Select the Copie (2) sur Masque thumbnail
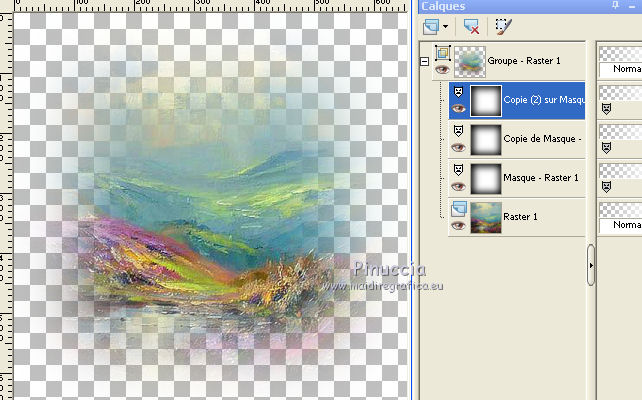The height and width of the screenshot is (400, 642). tap(486, 101)
